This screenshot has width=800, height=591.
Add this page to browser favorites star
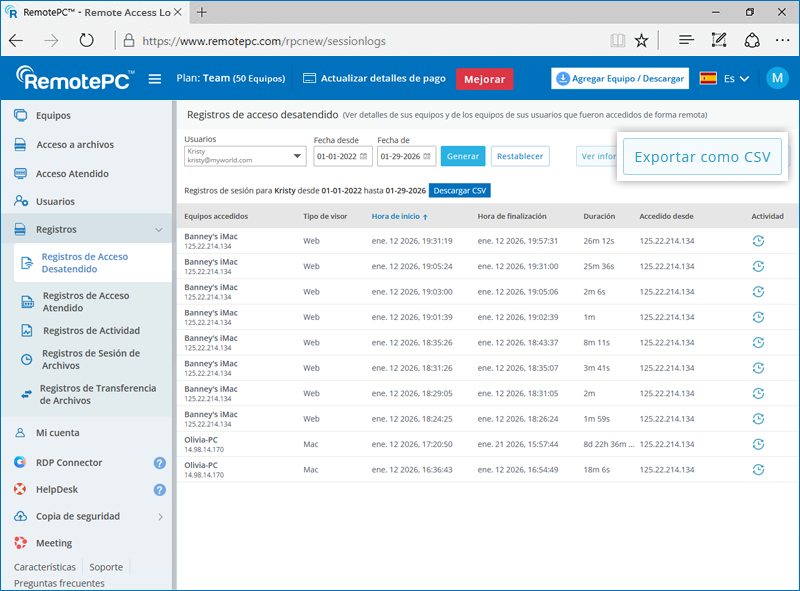pos(641,41)
